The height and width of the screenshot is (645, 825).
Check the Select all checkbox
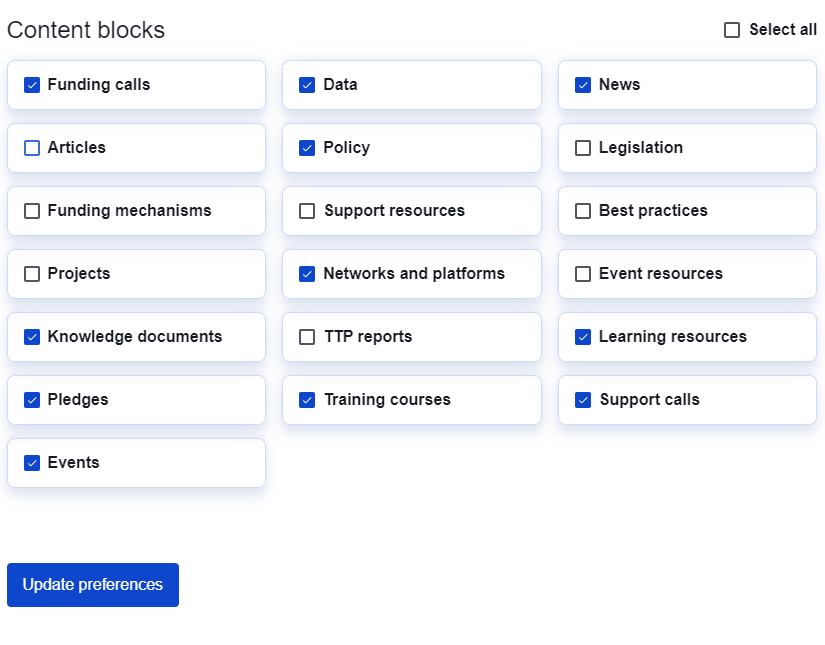[x=732, y=30]
